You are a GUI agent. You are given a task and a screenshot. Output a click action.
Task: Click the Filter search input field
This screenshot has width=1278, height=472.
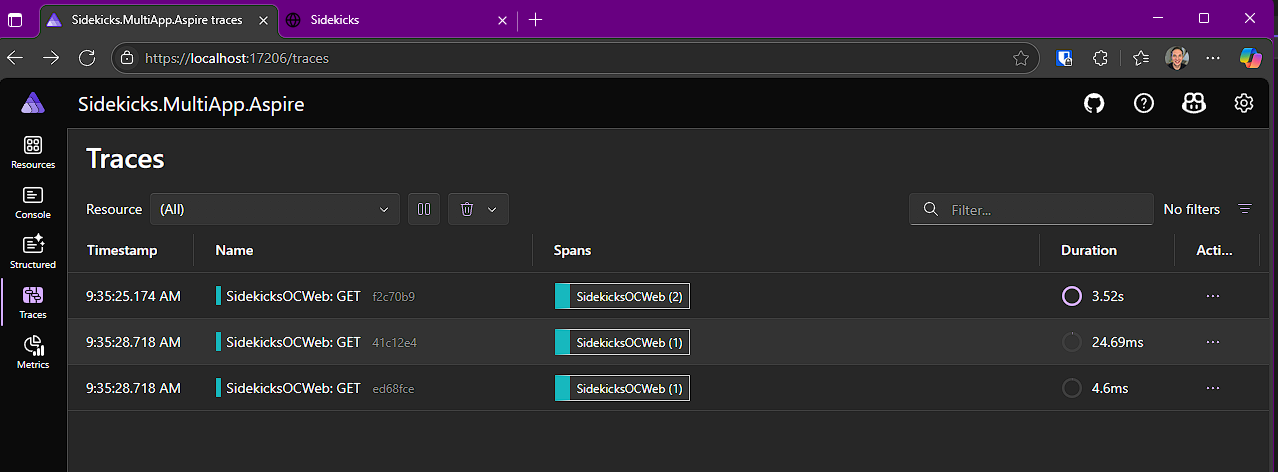point(1031,209)
